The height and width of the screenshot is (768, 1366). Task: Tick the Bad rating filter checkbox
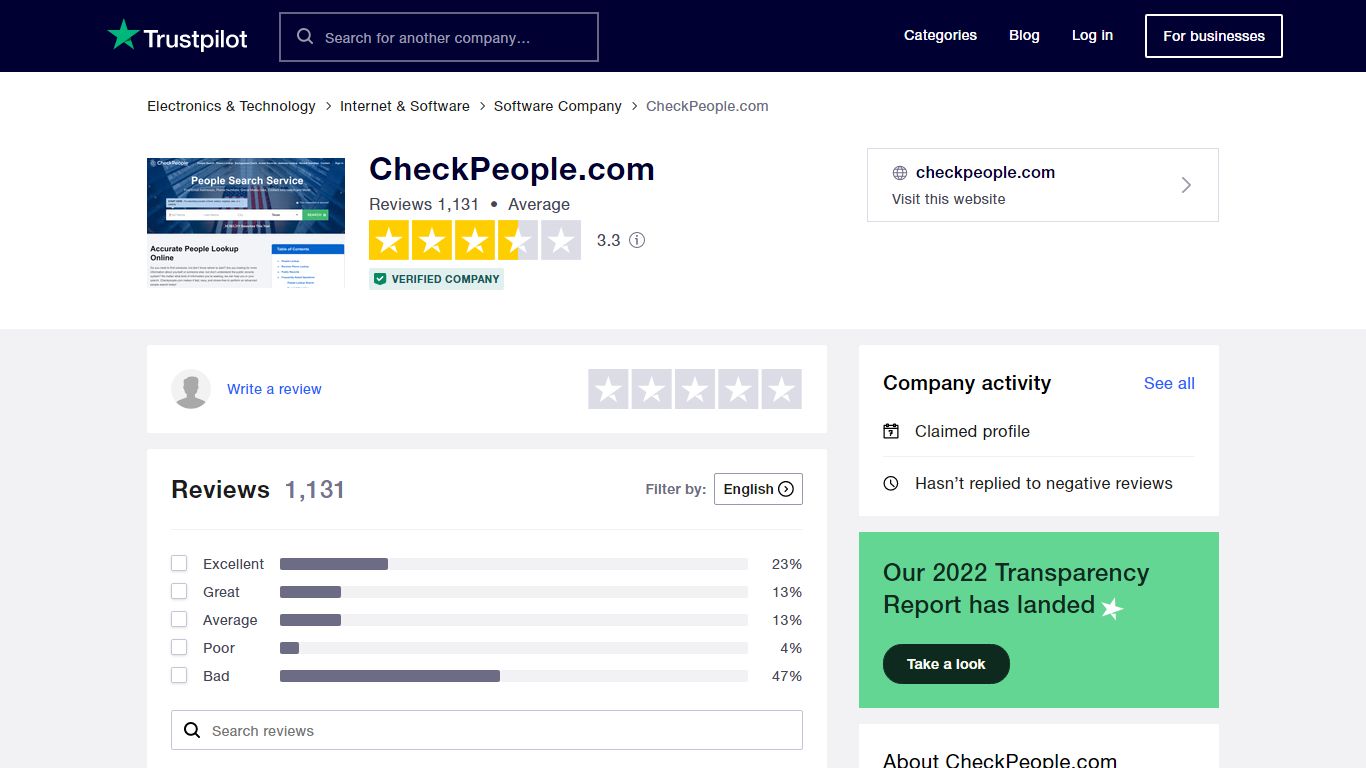[179, 675]
